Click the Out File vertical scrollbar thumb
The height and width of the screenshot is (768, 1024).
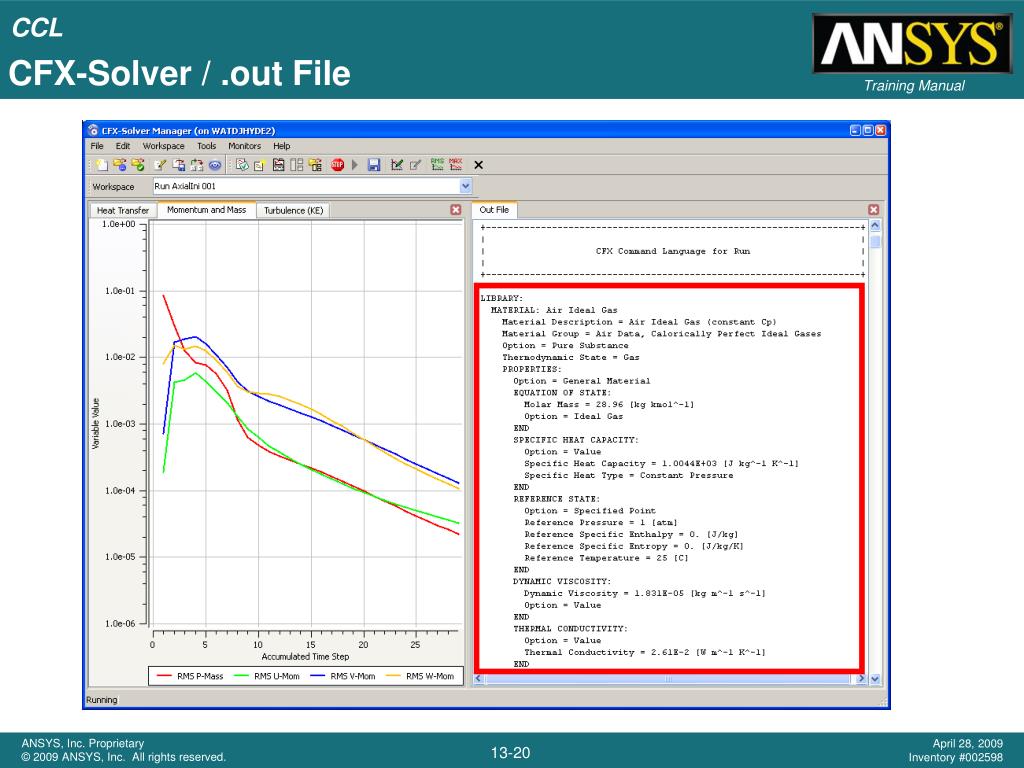(875, 241)
